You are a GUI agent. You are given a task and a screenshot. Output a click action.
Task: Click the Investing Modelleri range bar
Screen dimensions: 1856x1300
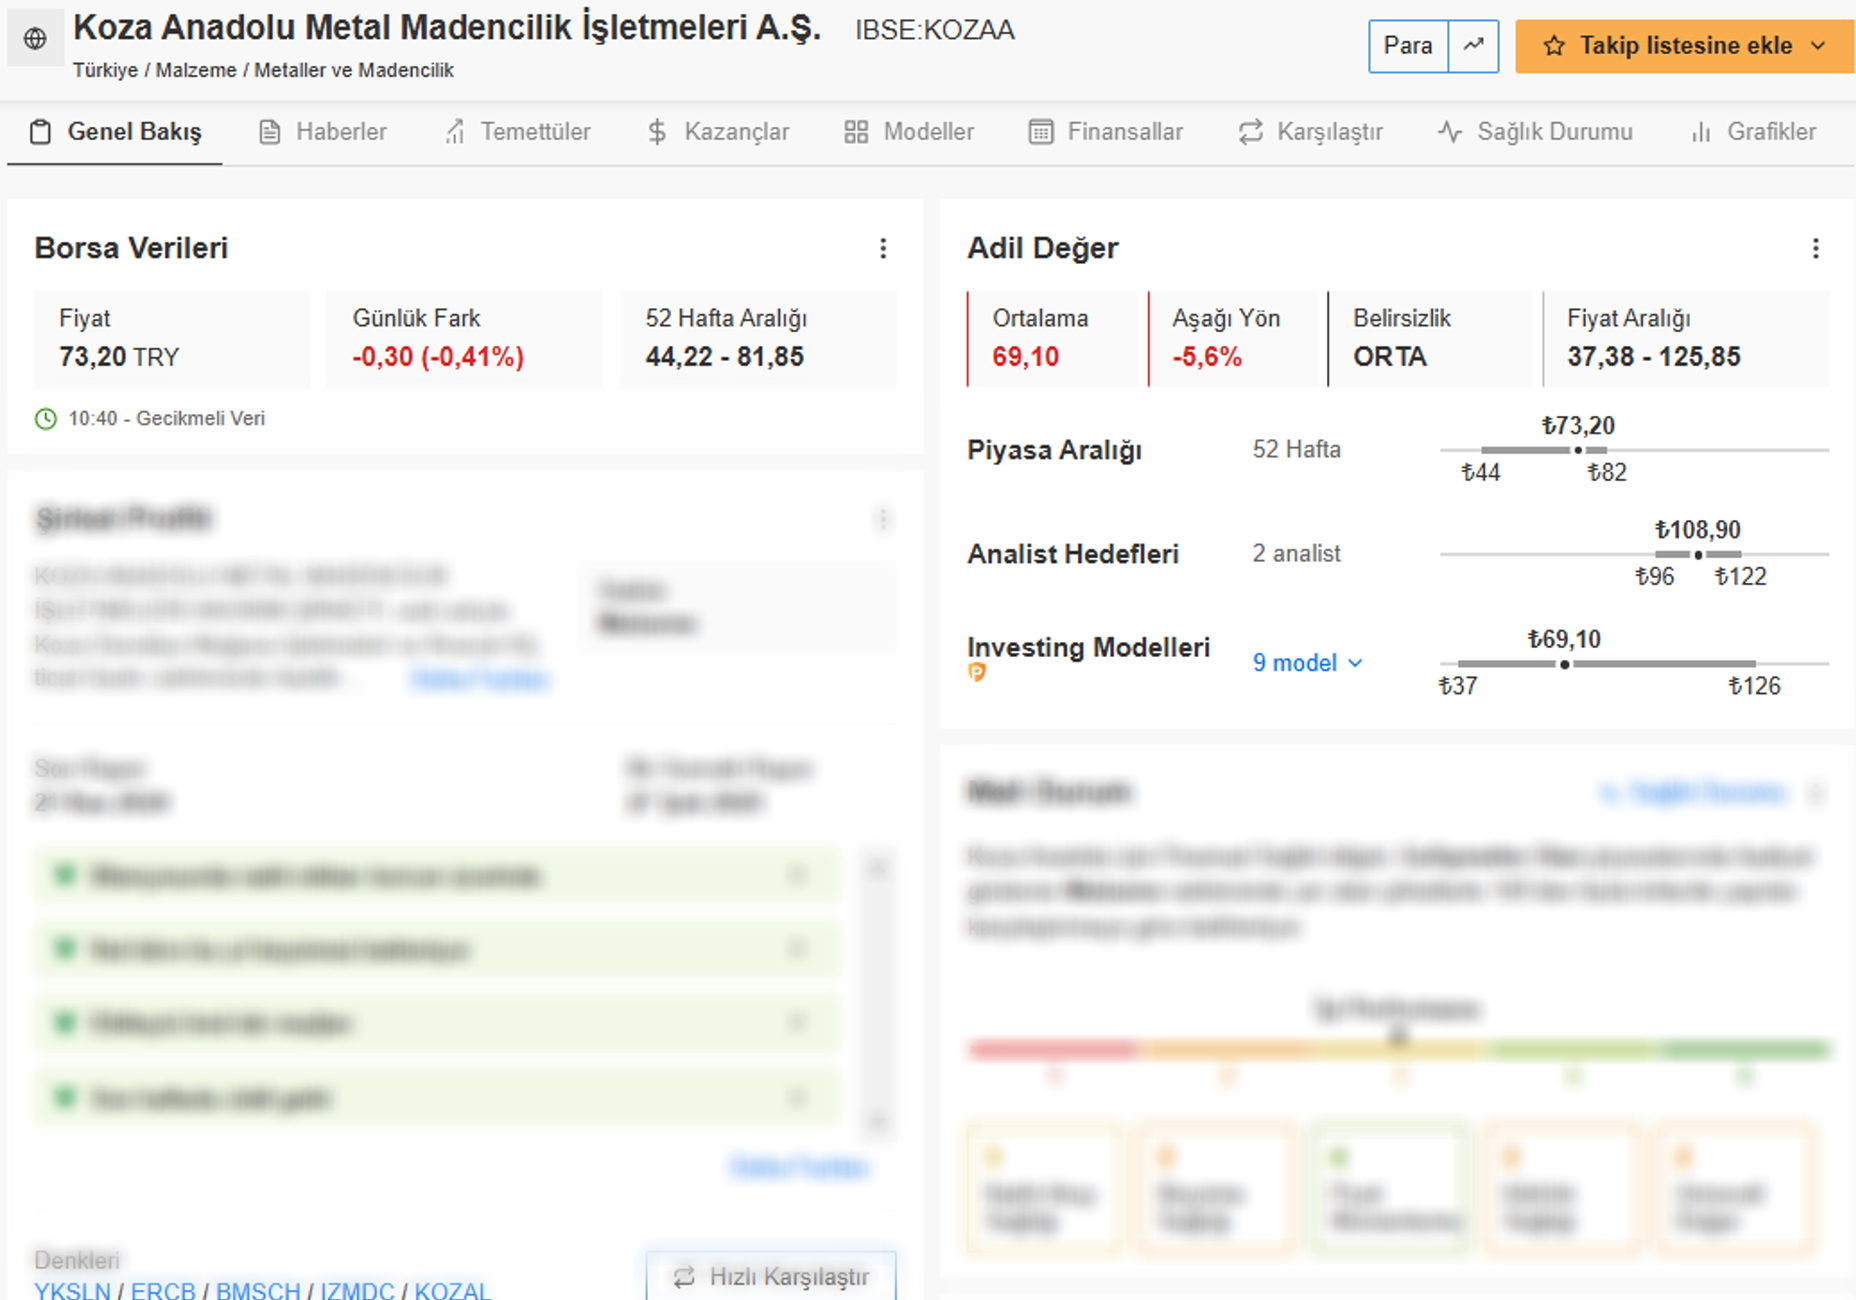coord(1634,664)
